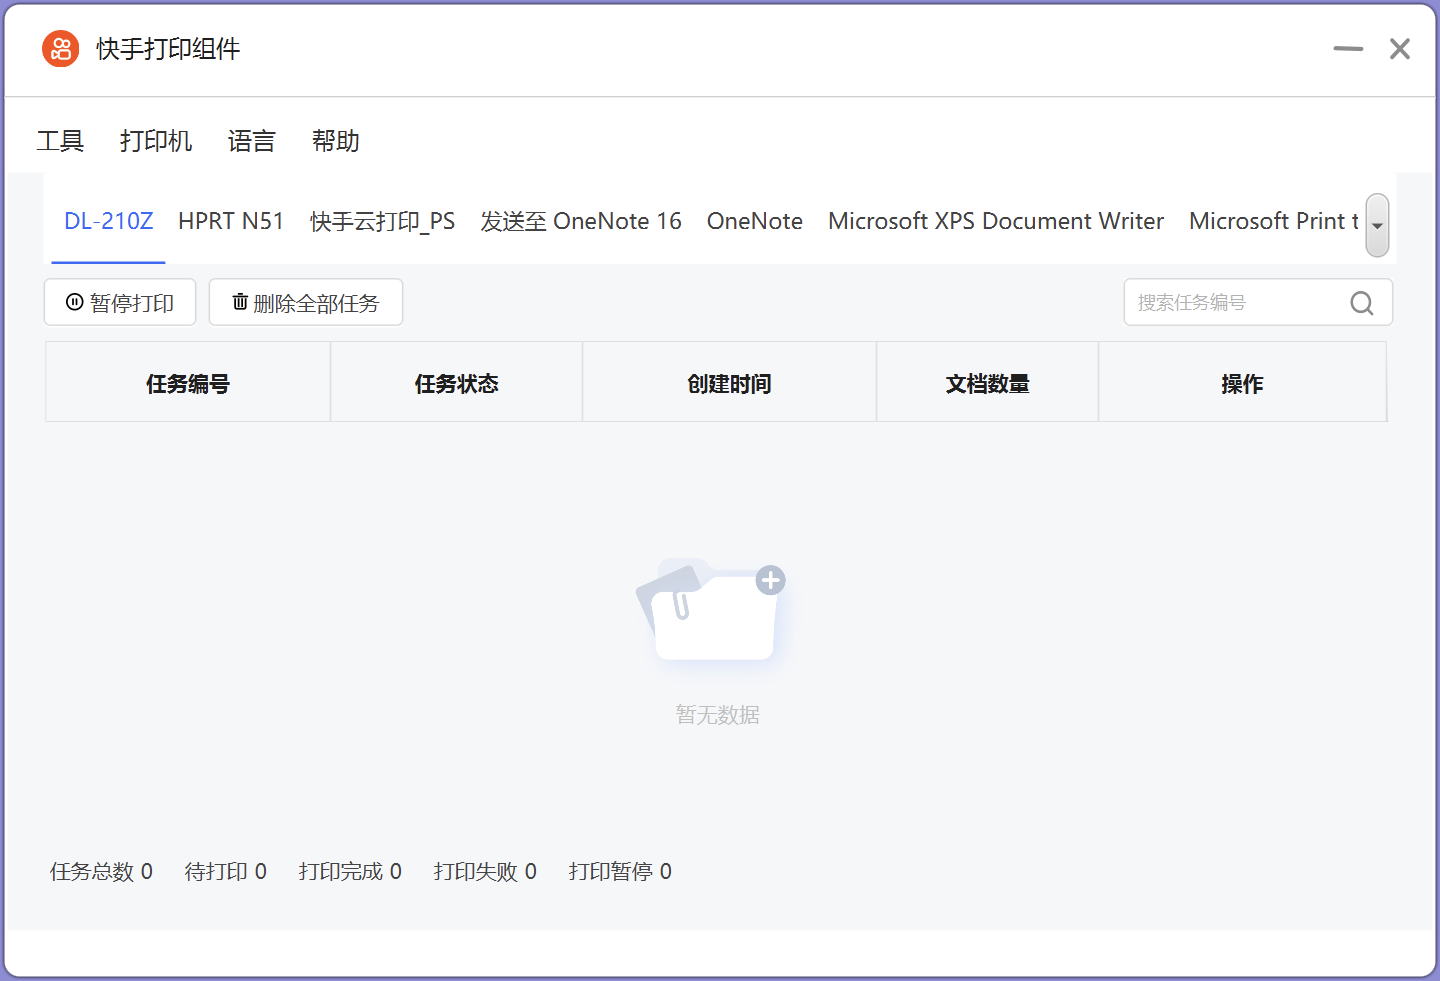Viewport: 1440px width, 981px height.
Task: Open the 帮助 menu
Action: point(335,141)
